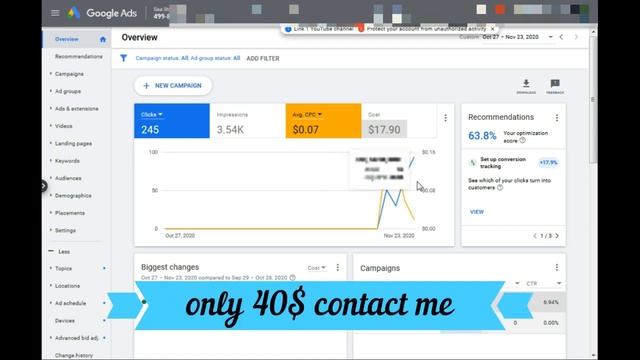Open the feedback icon
Image resolution: width=640 pixels, height=360 pixels.
(555, 86)
